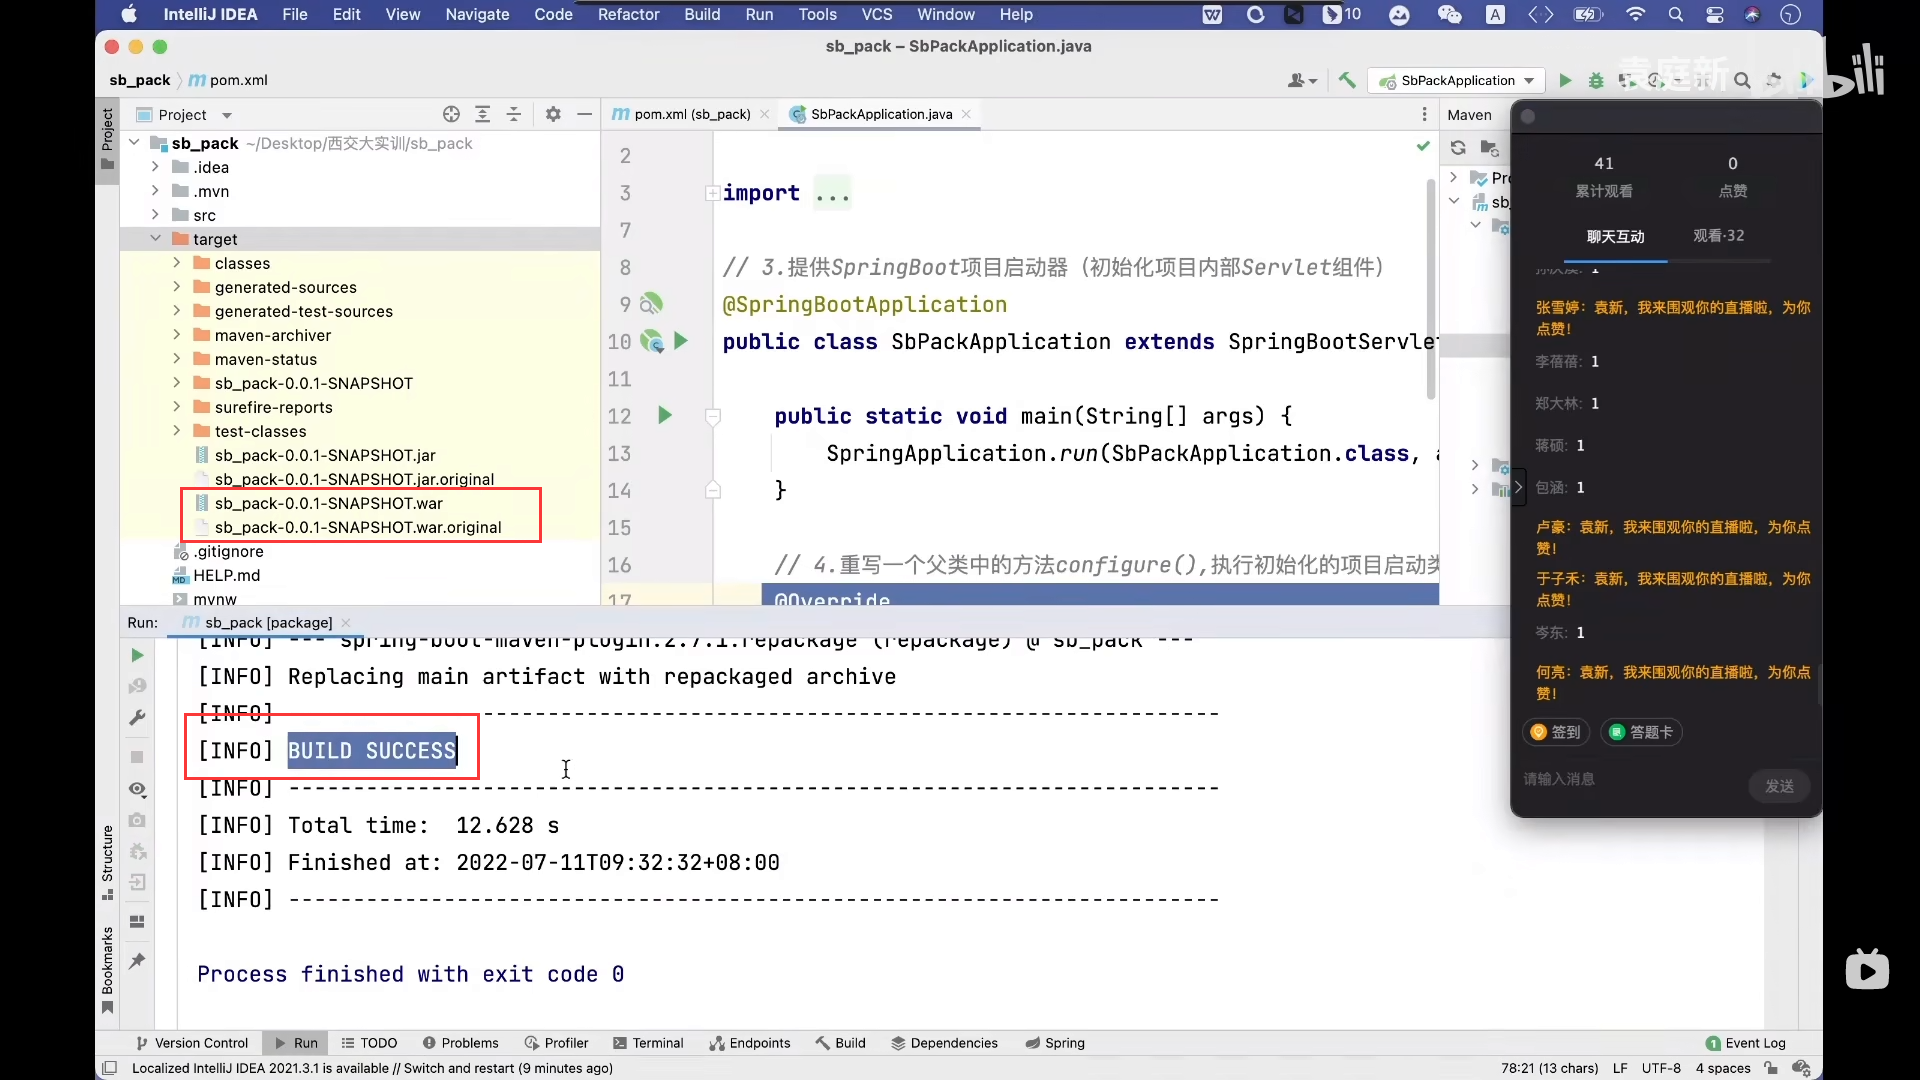Expand all in the Project panel

click(482, 115)
